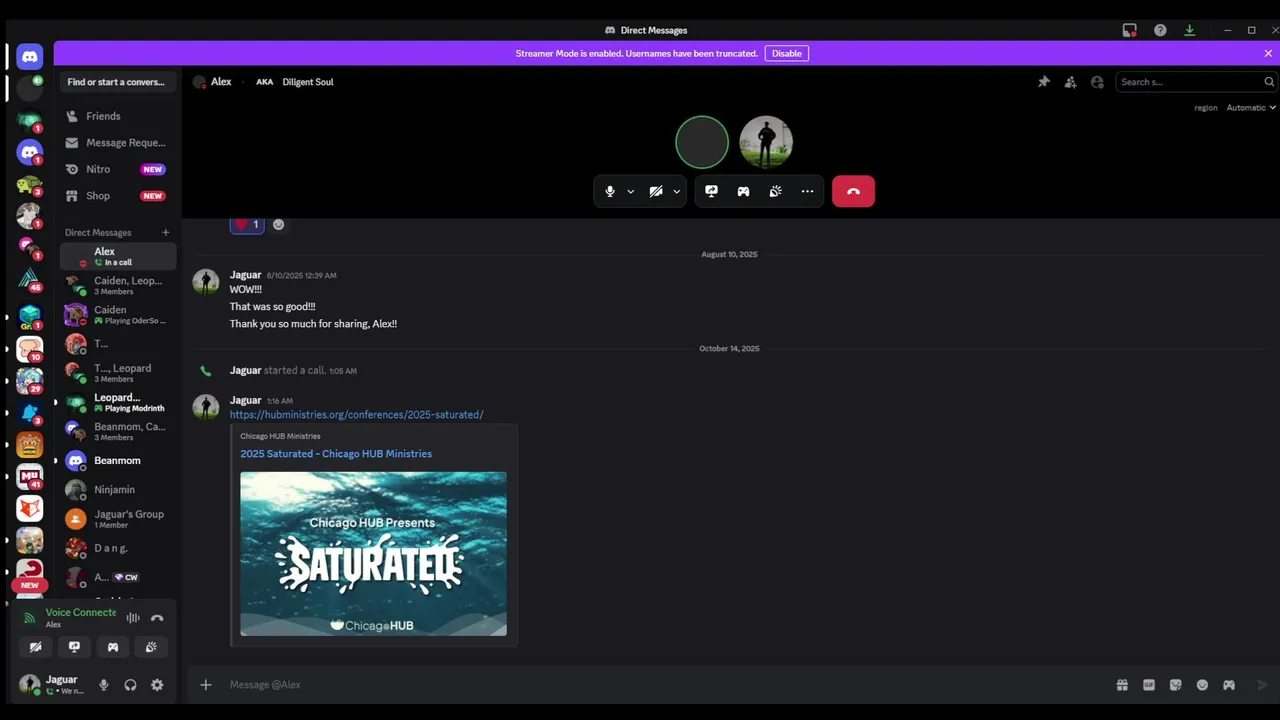The width and height of the screenshot is (1280, 720).
Task: Start an activity from call controls
Action: (743, 191)
